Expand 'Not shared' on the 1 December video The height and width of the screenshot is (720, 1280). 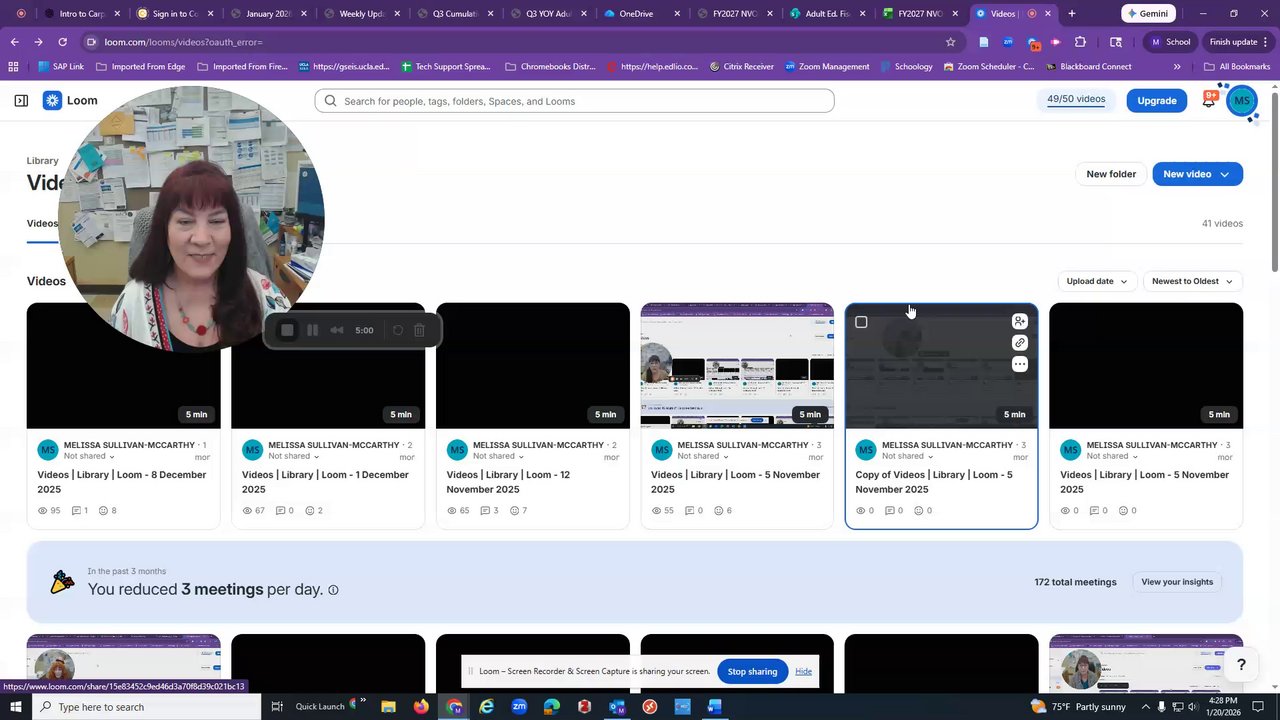point(292,456)
